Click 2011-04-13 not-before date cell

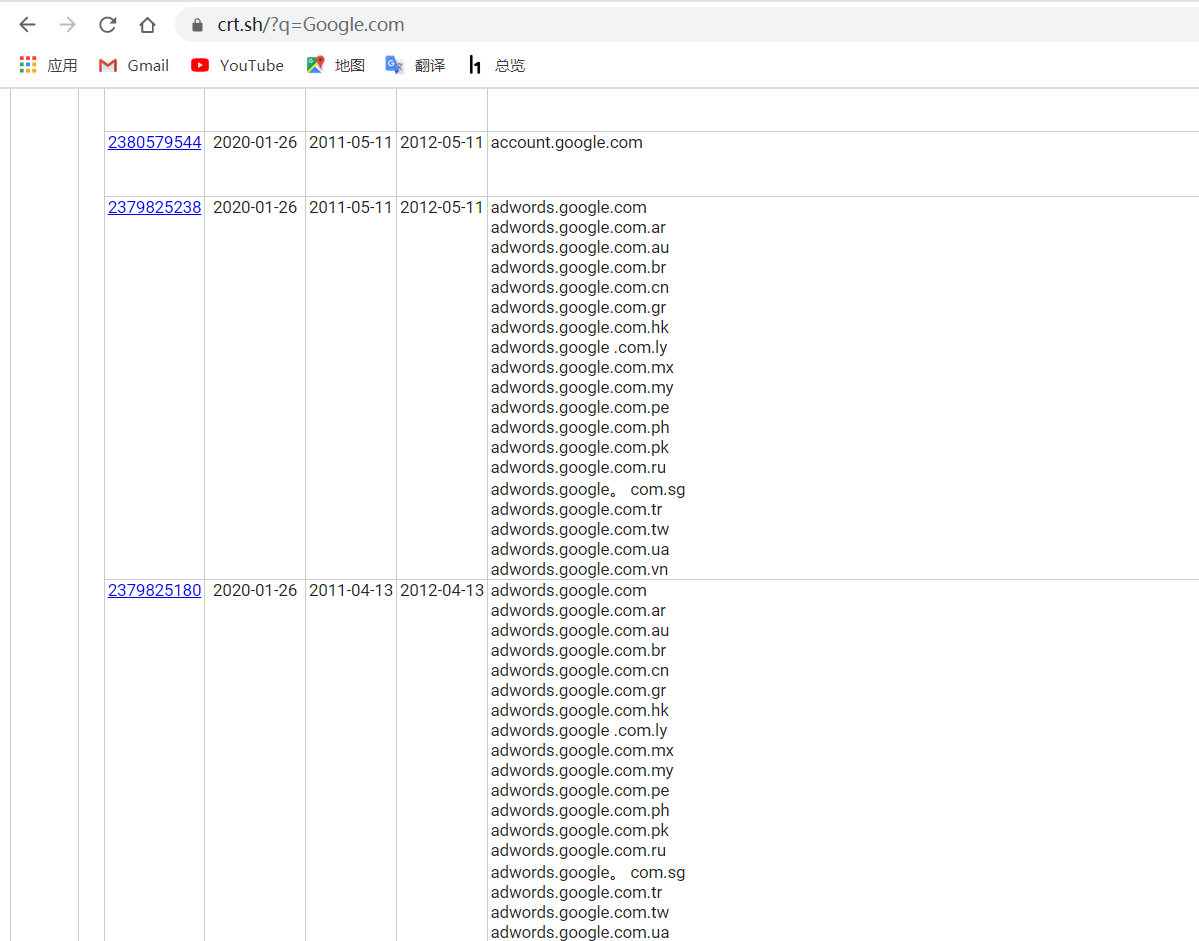(351, 590)
